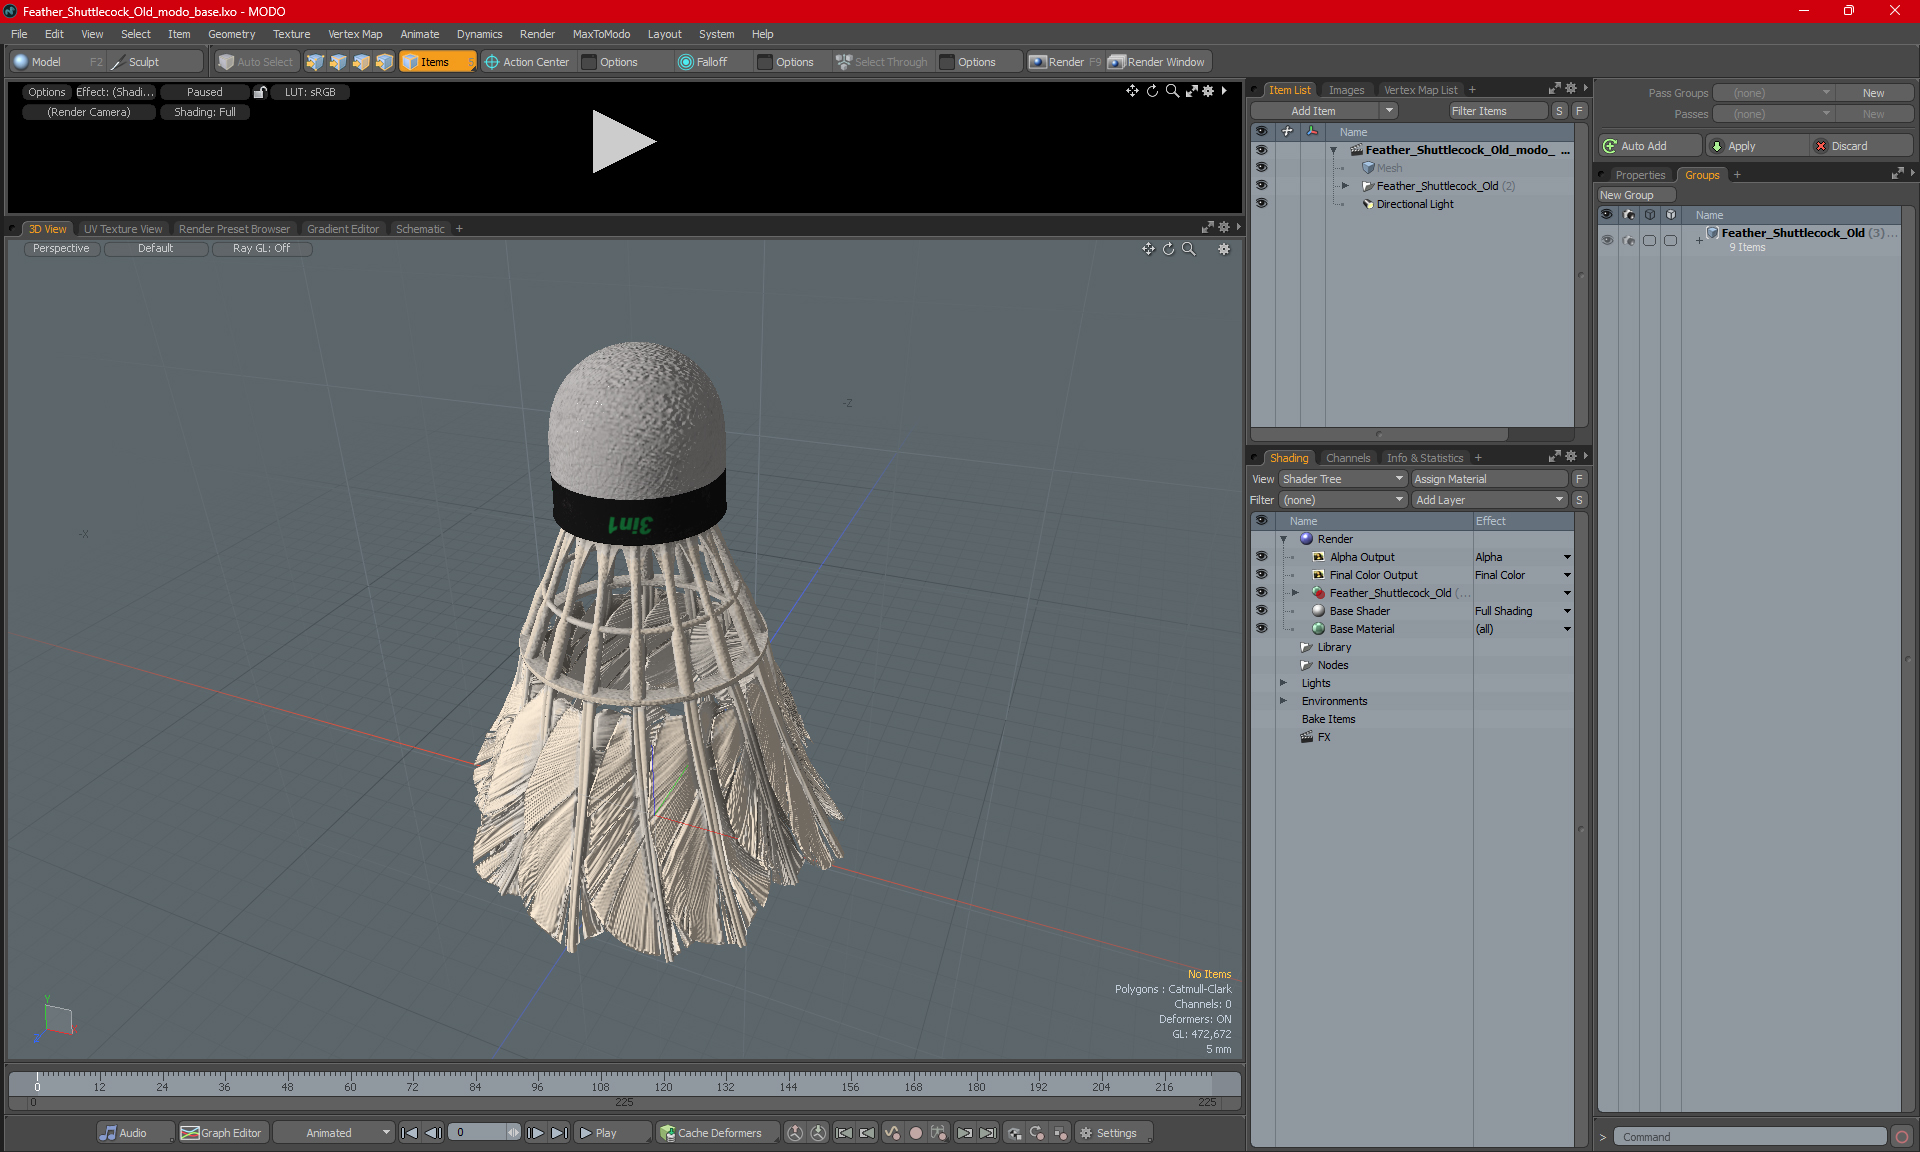The width and height of the screenshot is (1920, 1152).
Task: Toggle visibility of Mesh item
Action: point(1262,168)
